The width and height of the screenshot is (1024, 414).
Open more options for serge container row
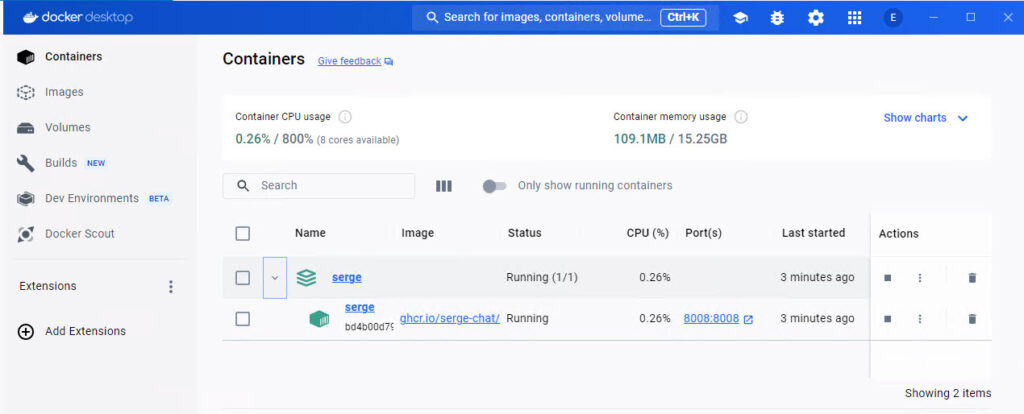tap(920, 319)
